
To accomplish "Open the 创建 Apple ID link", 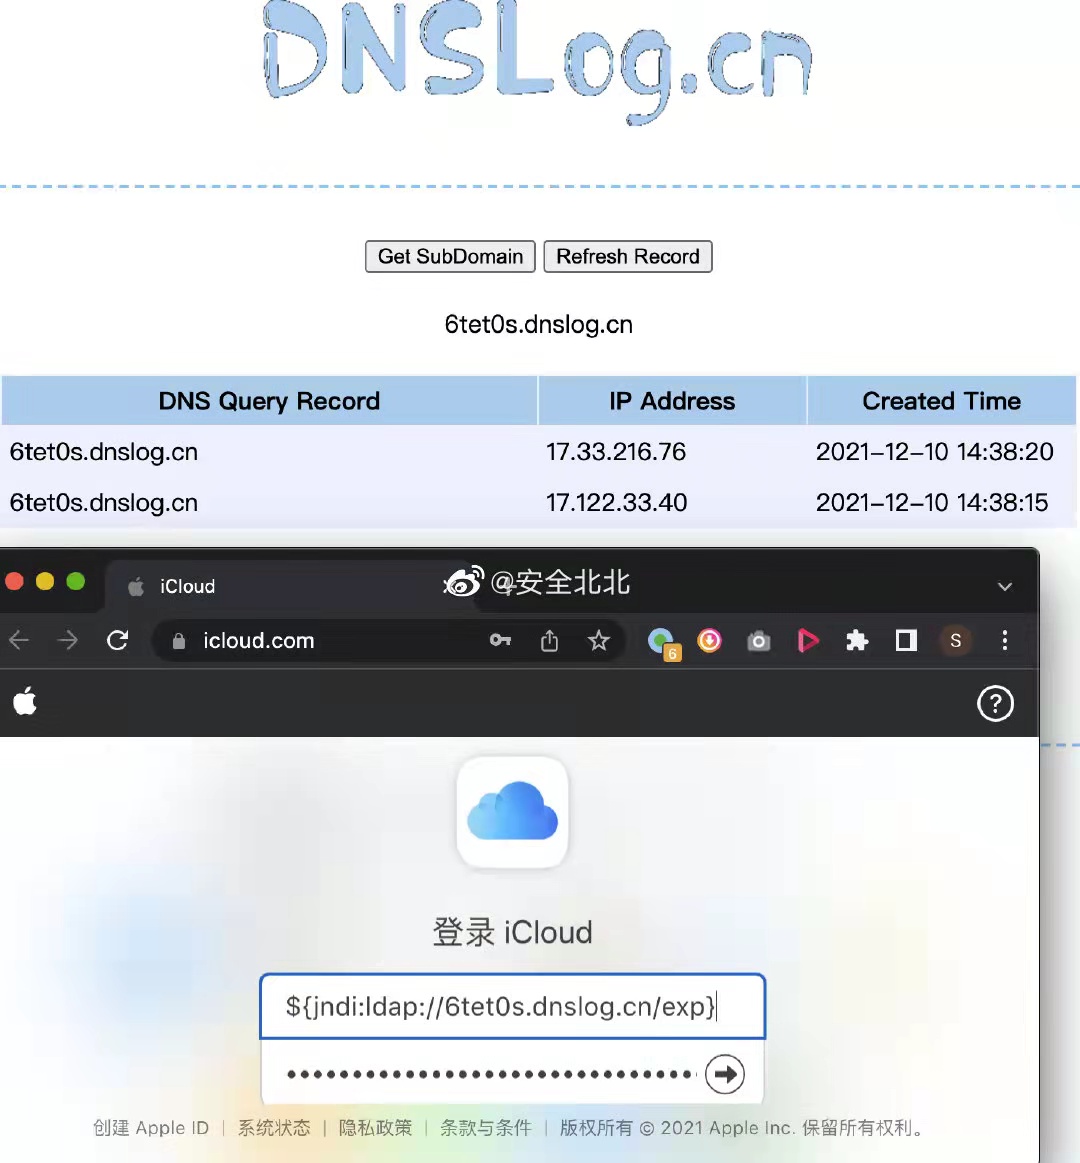I will [x=151, y=1128].
